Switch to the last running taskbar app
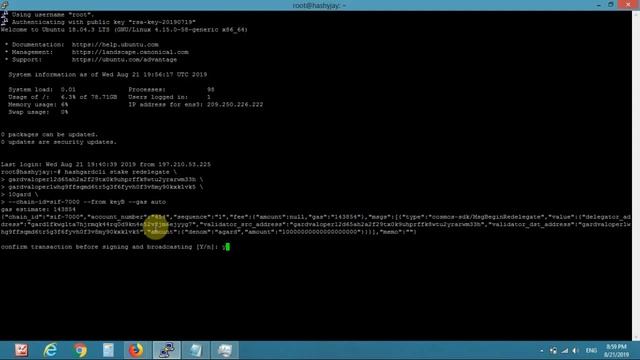This screenshot has width=640, height=360. click(224, 350)
